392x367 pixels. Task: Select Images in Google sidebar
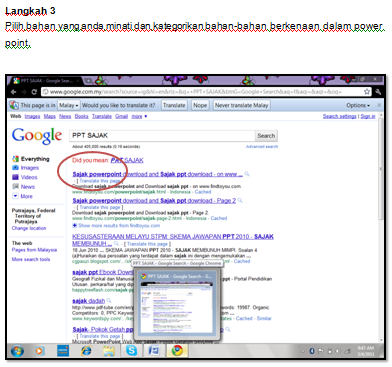pos(30,168)
